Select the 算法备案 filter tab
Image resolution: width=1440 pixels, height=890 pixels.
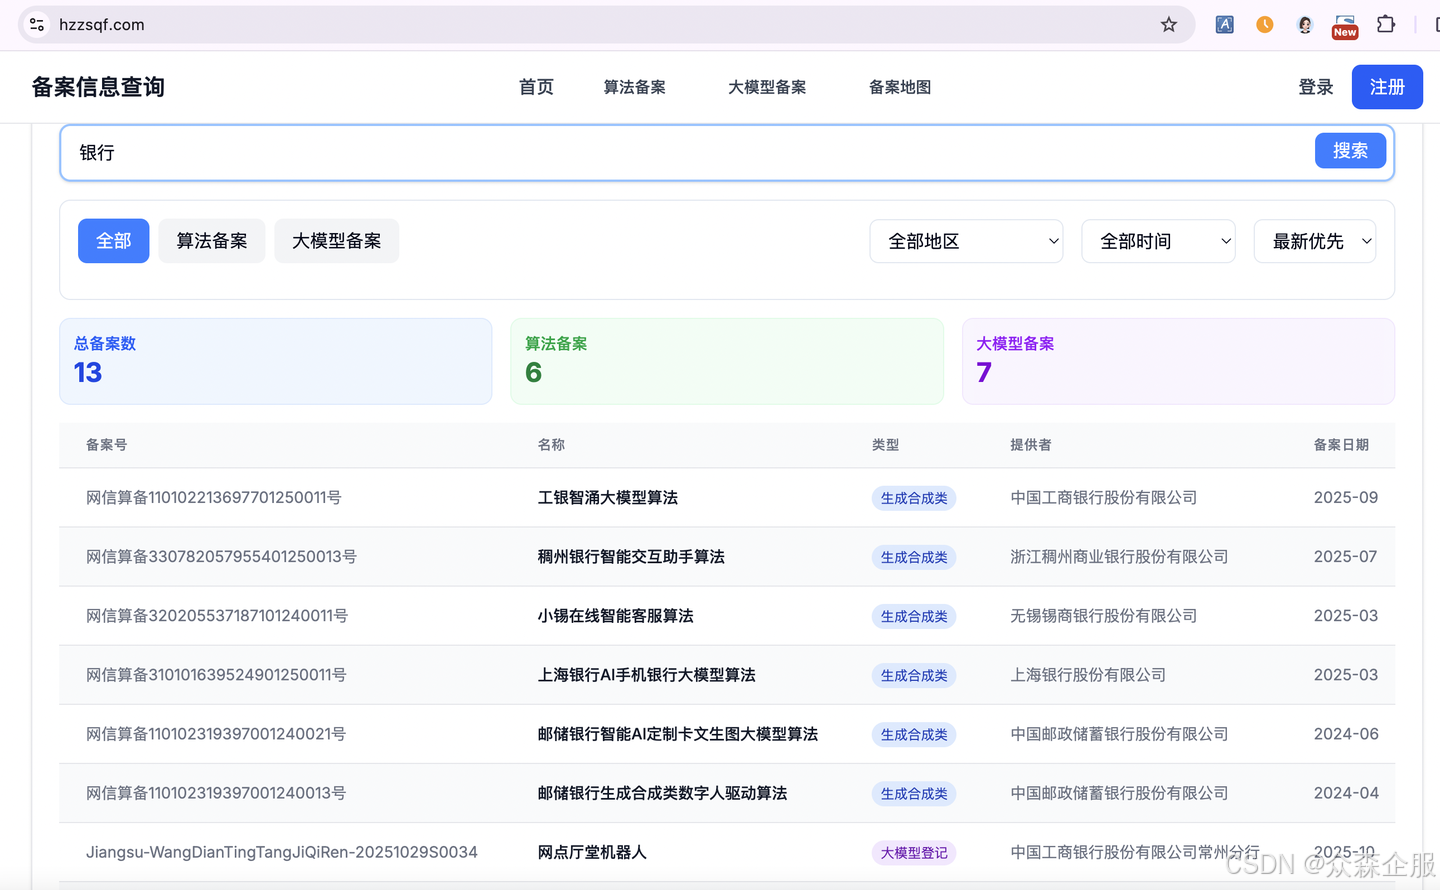tap(212, 241)
